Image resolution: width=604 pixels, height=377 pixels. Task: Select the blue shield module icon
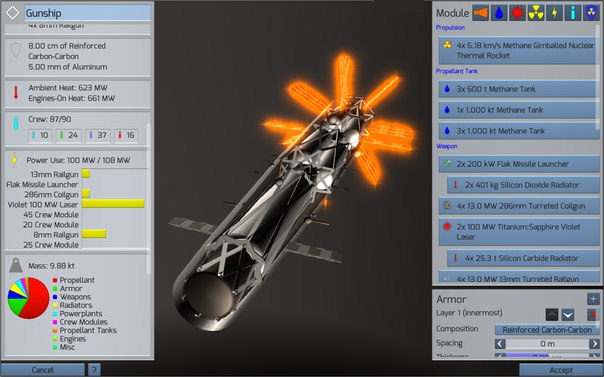pyautogui.click(x=591, y=13)
